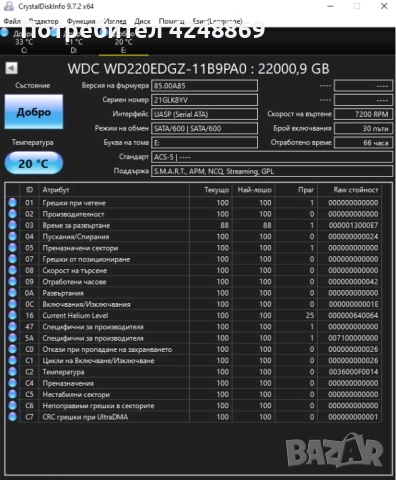The height and width of the screenshot is (480, 396).
Task: Select the Скорост на търсене attribute text
Action: click(75, 270)
